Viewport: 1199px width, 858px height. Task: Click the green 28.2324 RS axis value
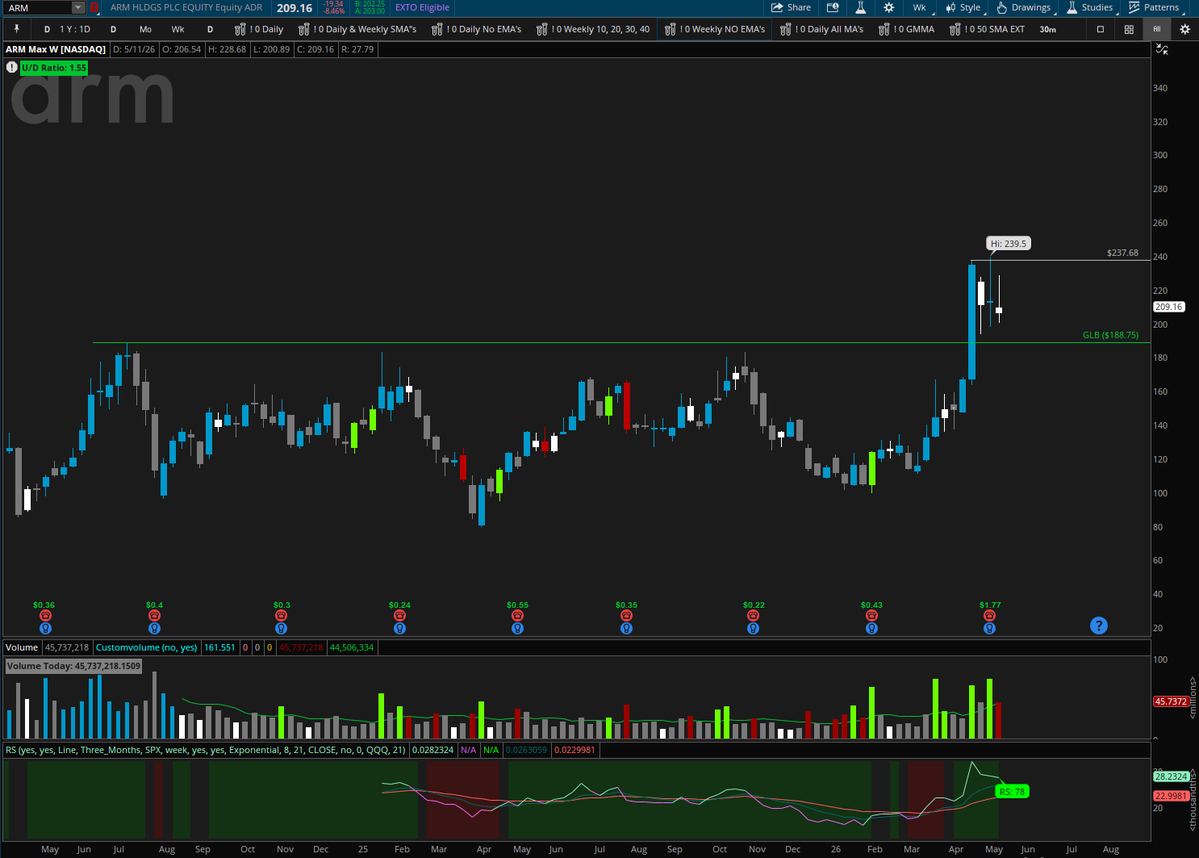click(x=1170, y=776)
